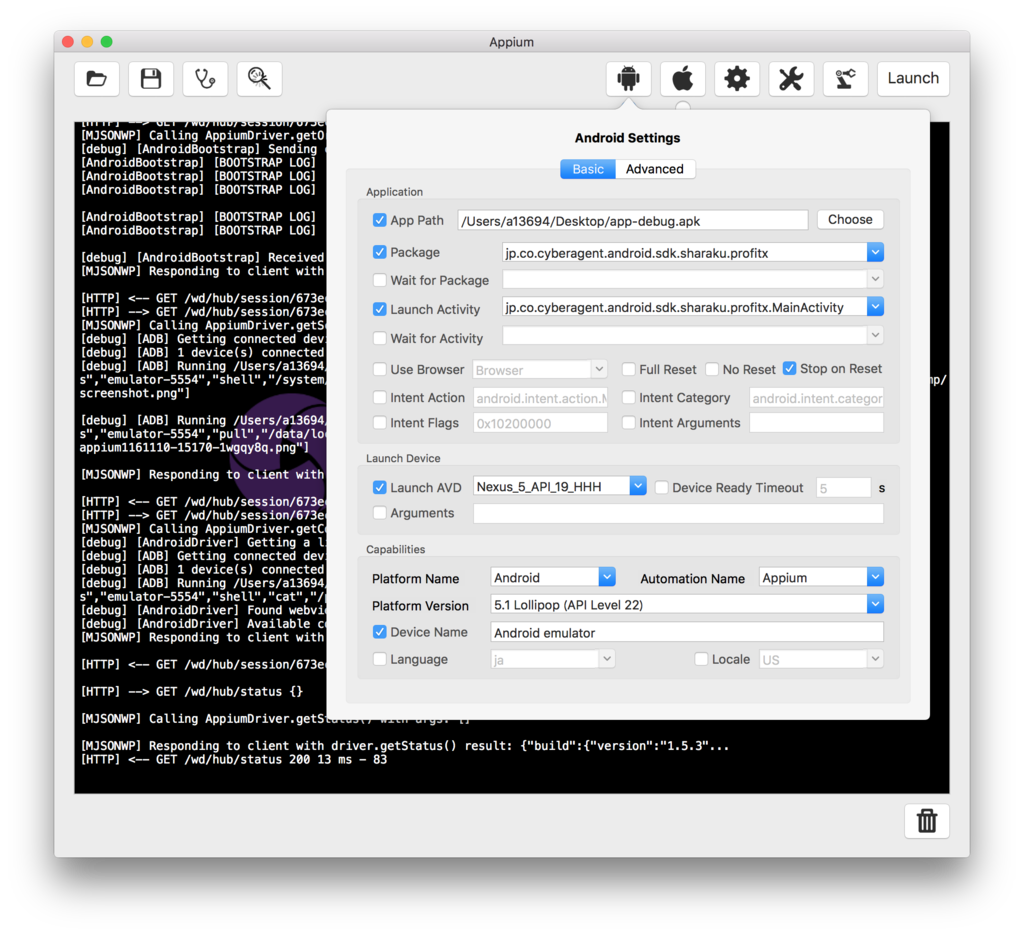Image resolution: width=1024 pixels, height=935 pixels.
Task: Open the Inspector magnifier icon
Action: (x=259, y=79)
